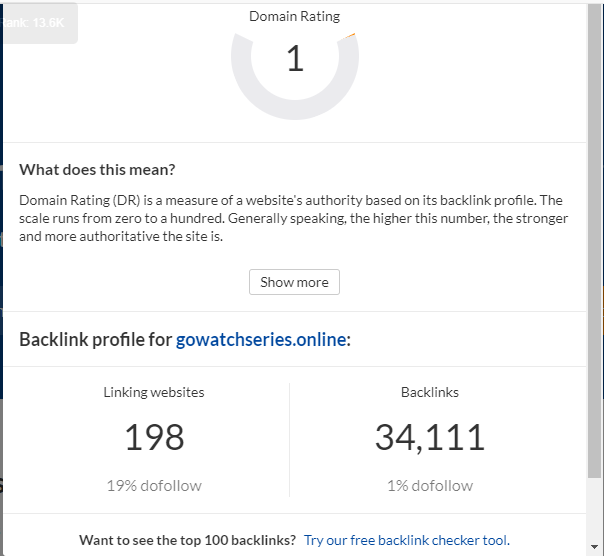
Task: Click the Show more button
Action: click(x=294, y=282)
